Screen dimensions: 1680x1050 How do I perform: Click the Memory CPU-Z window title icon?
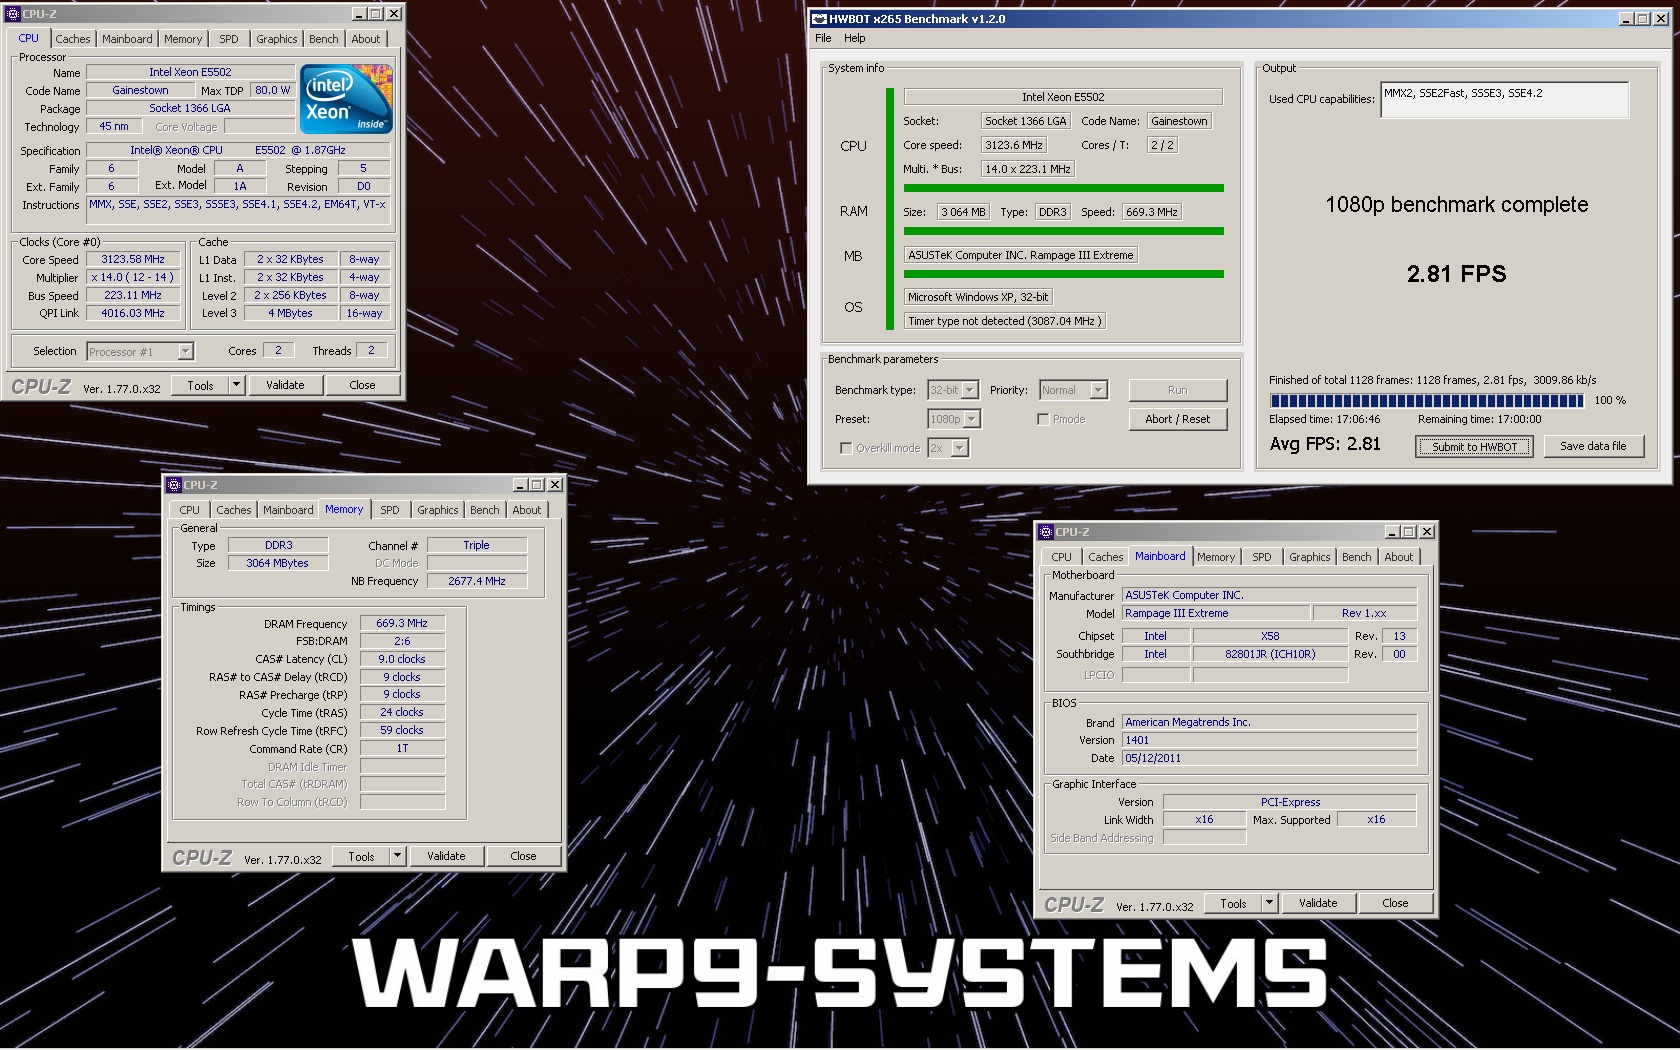(174, 485)
